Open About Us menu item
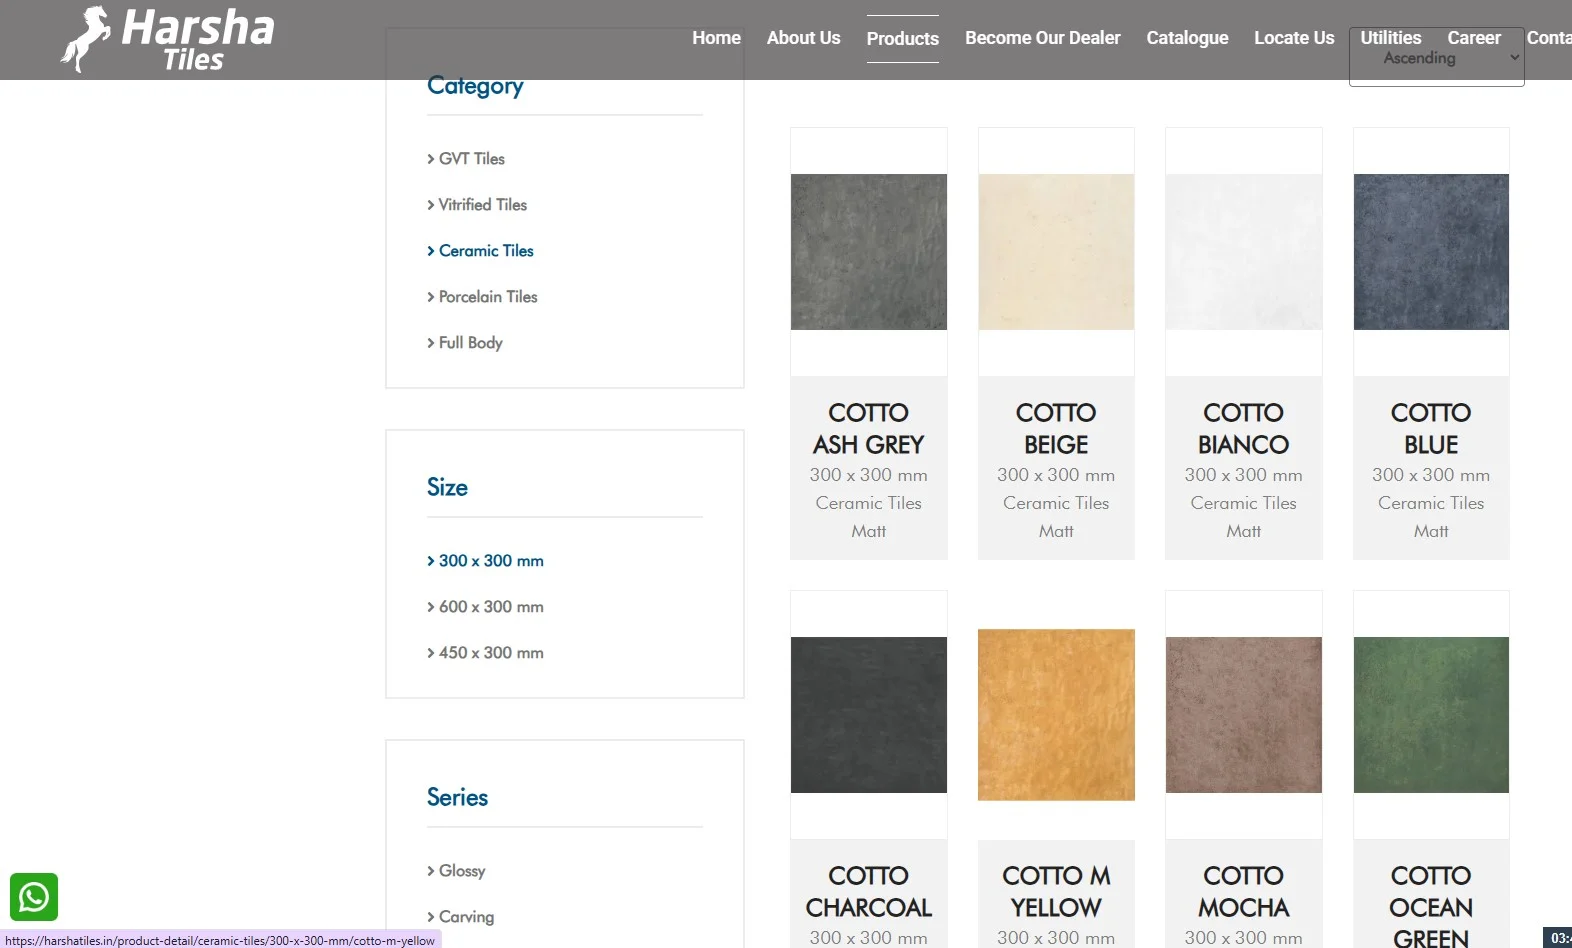The image size is (1572, 948). [803, 38]
